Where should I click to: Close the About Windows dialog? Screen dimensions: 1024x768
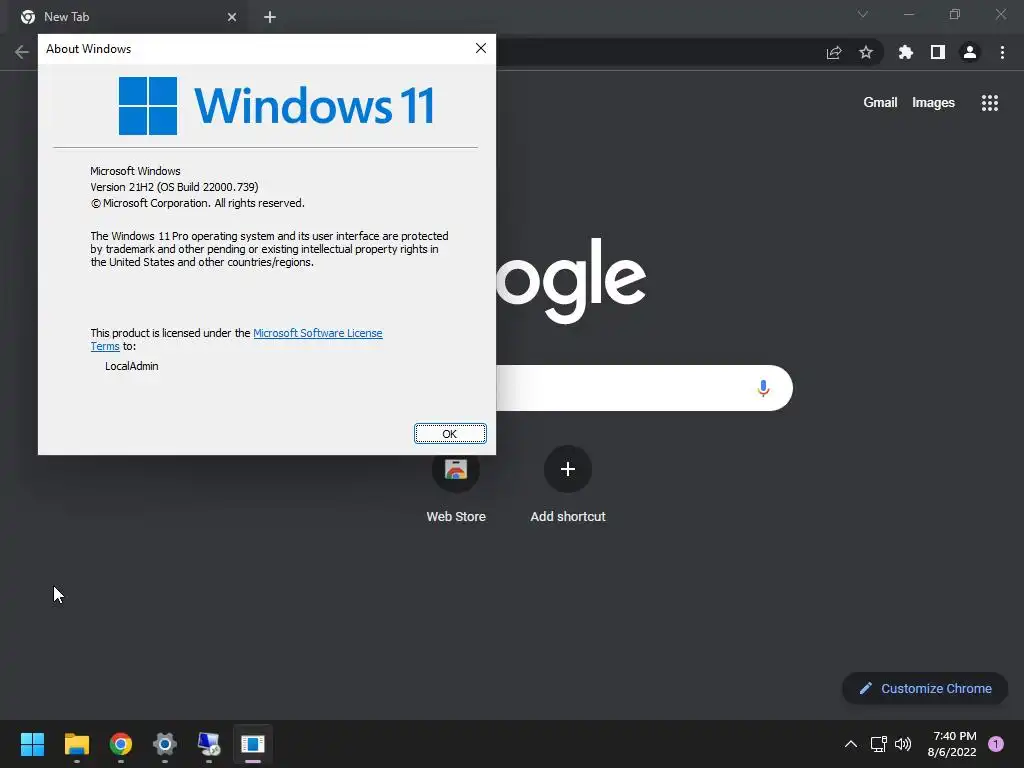point(481,48)
